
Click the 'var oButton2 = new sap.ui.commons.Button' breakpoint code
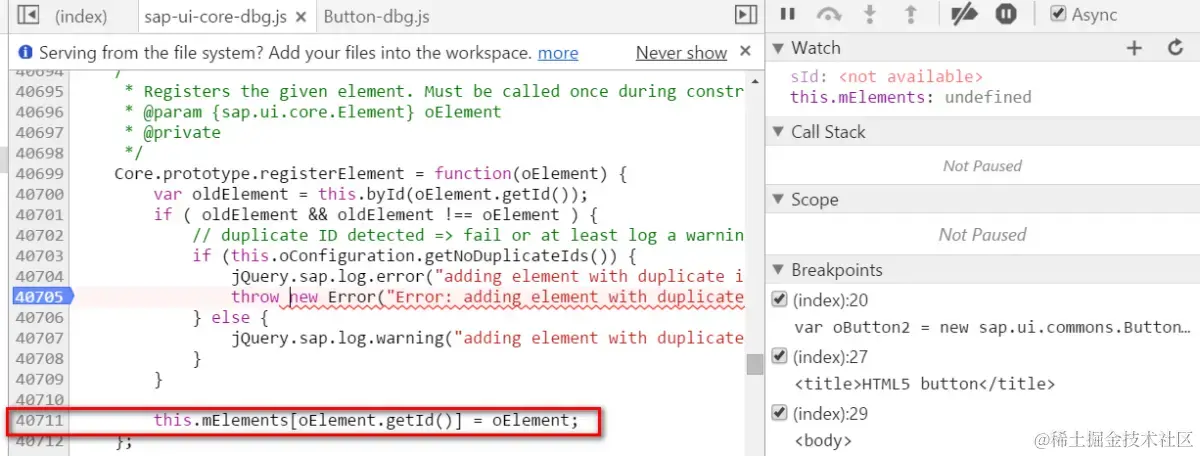click(992, 327)
